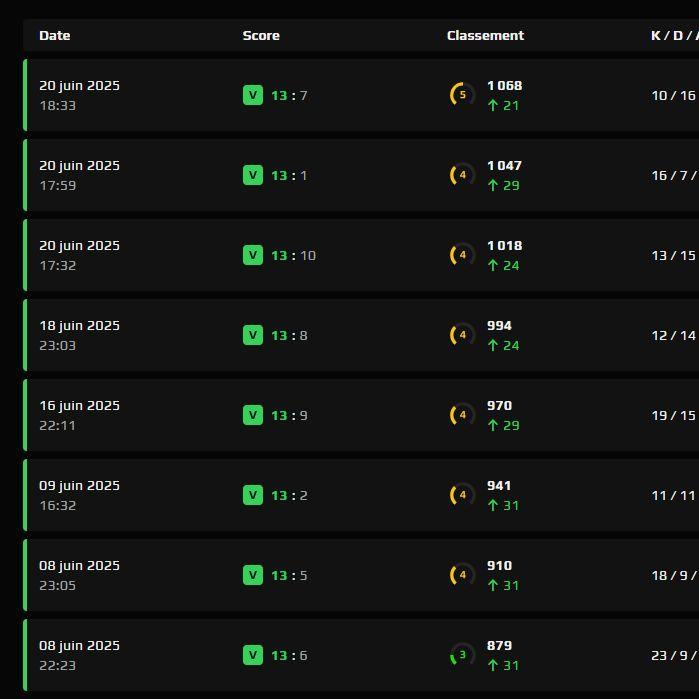Click the V victory badge for 13:7 match

click(253, 95)
